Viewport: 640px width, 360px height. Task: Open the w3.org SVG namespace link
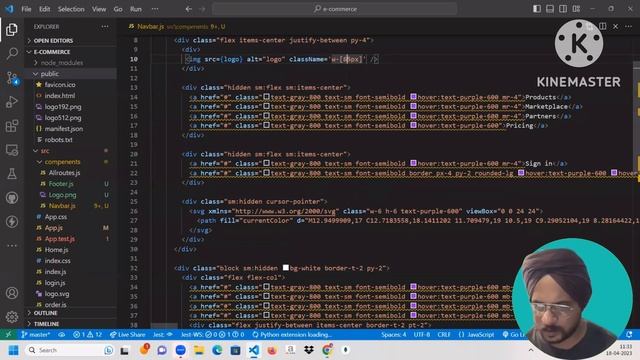tap(284, 211)
